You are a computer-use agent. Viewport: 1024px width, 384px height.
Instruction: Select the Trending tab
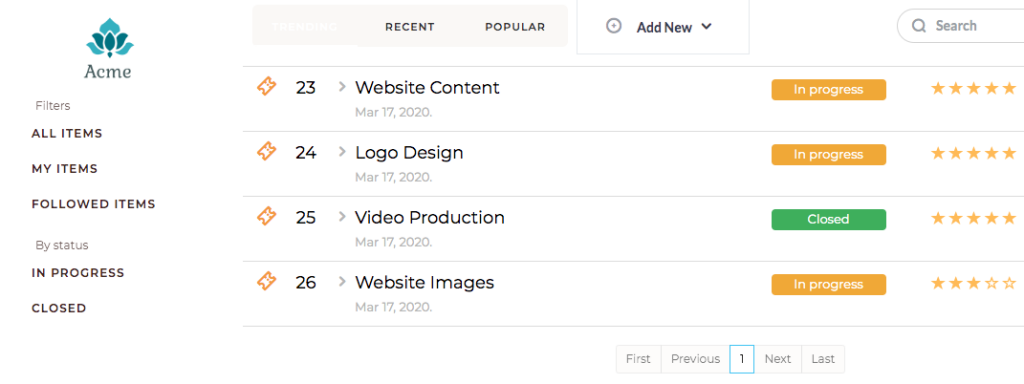click(304, 27)
